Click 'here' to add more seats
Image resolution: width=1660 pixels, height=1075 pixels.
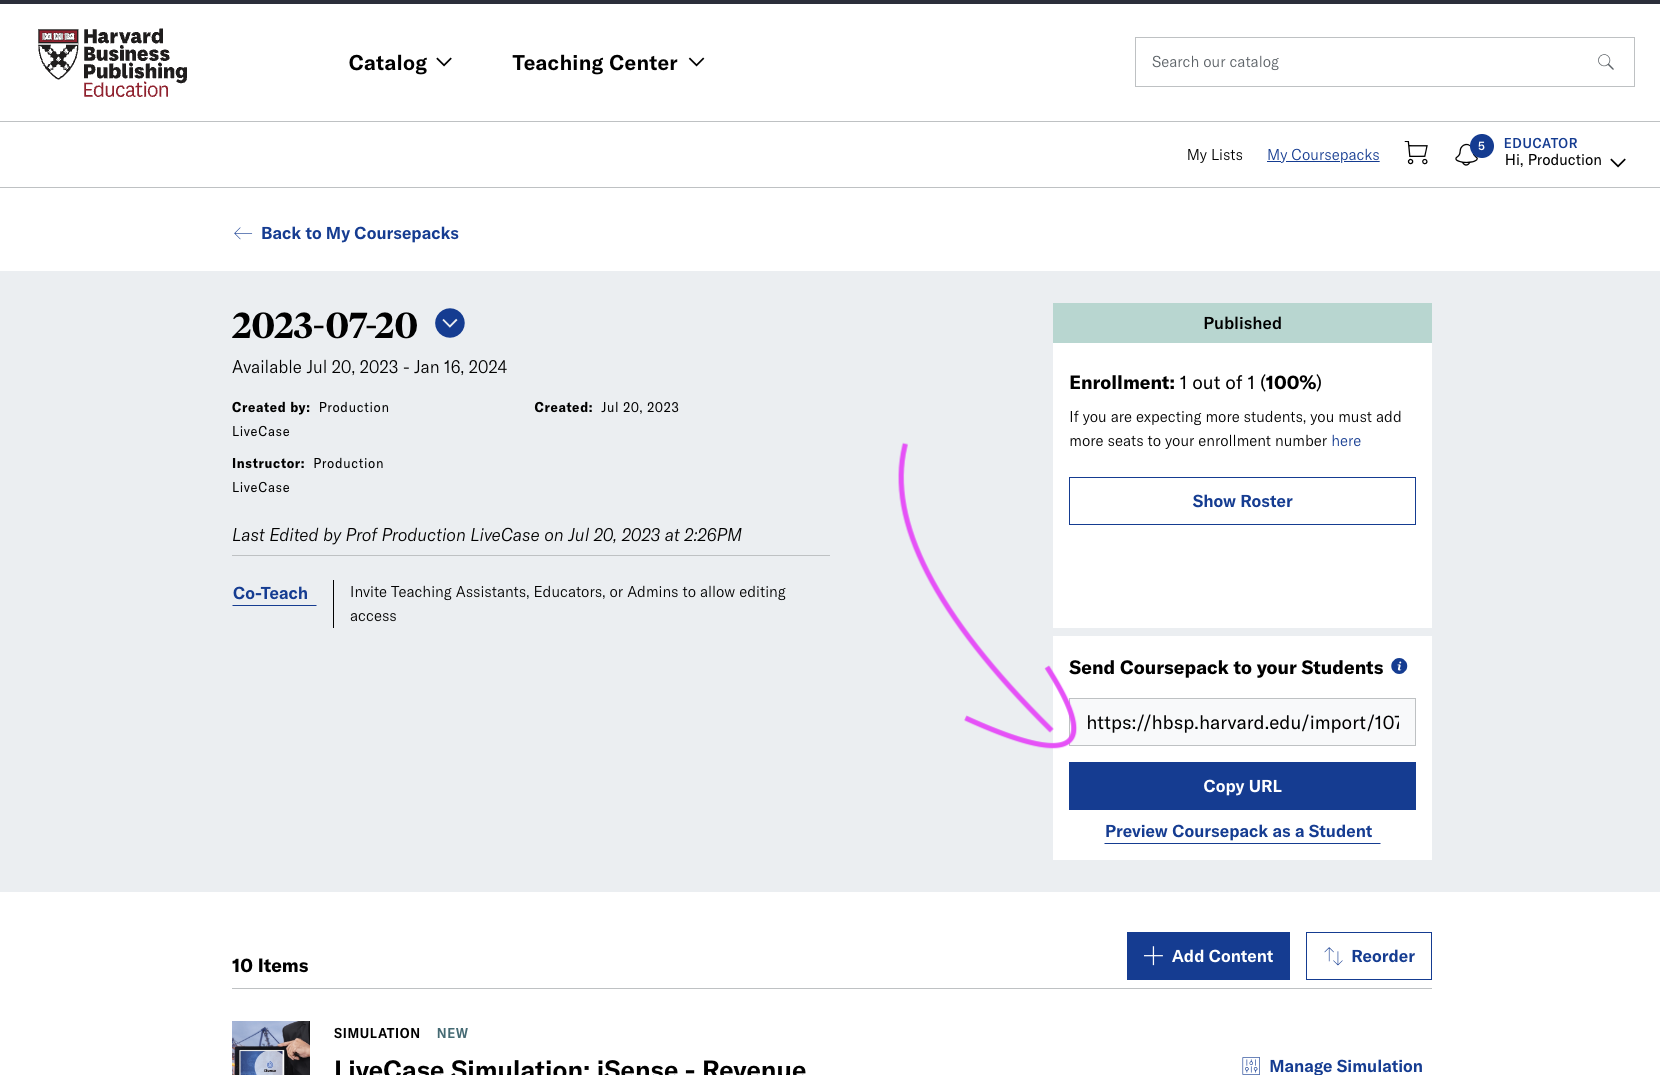click(1346, 441)
